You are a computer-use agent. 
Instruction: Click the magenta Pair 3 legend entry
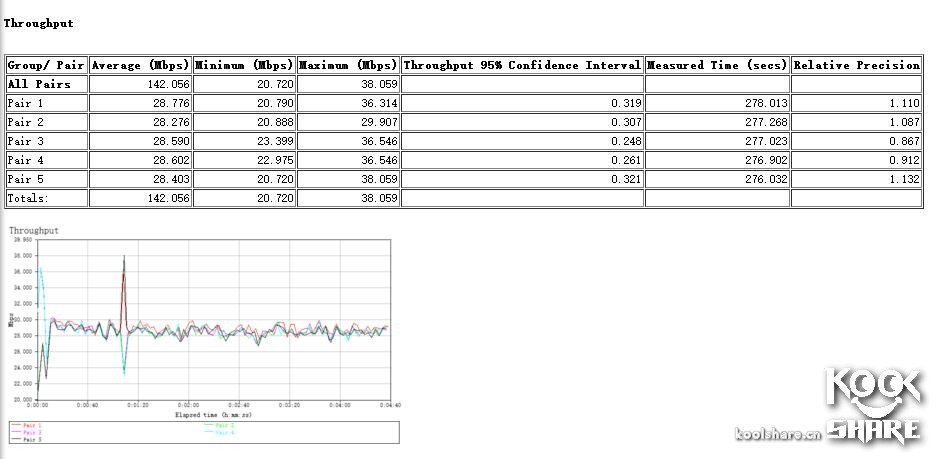[26, 432]
